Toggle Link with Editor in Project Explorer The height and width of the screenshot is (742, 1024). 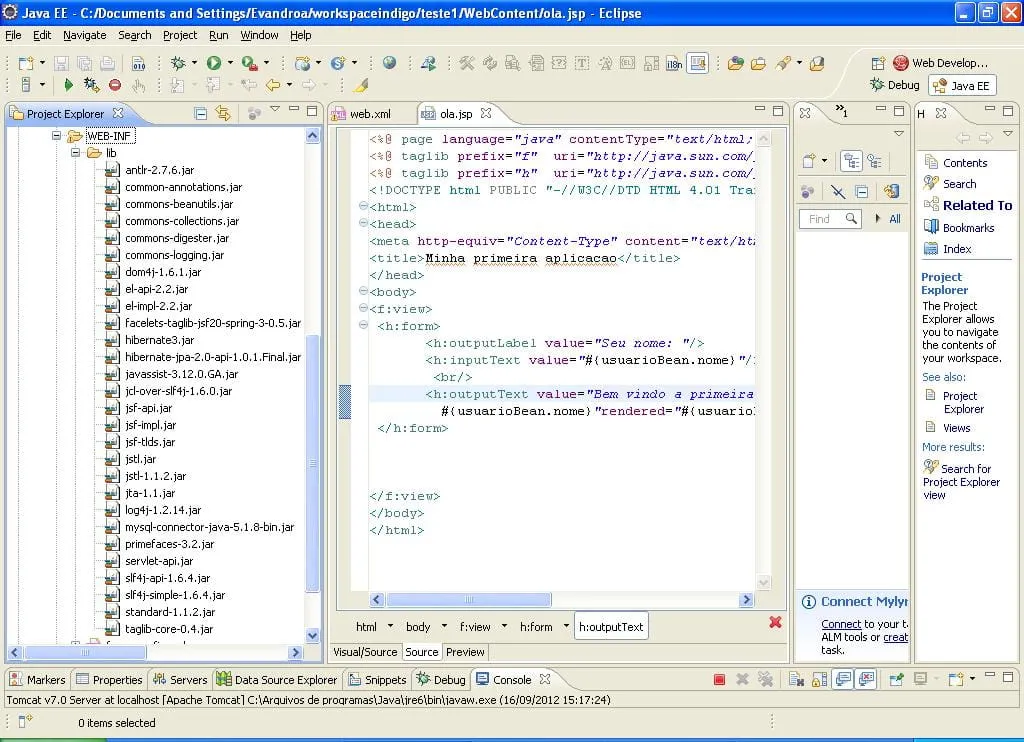(223, 113)
